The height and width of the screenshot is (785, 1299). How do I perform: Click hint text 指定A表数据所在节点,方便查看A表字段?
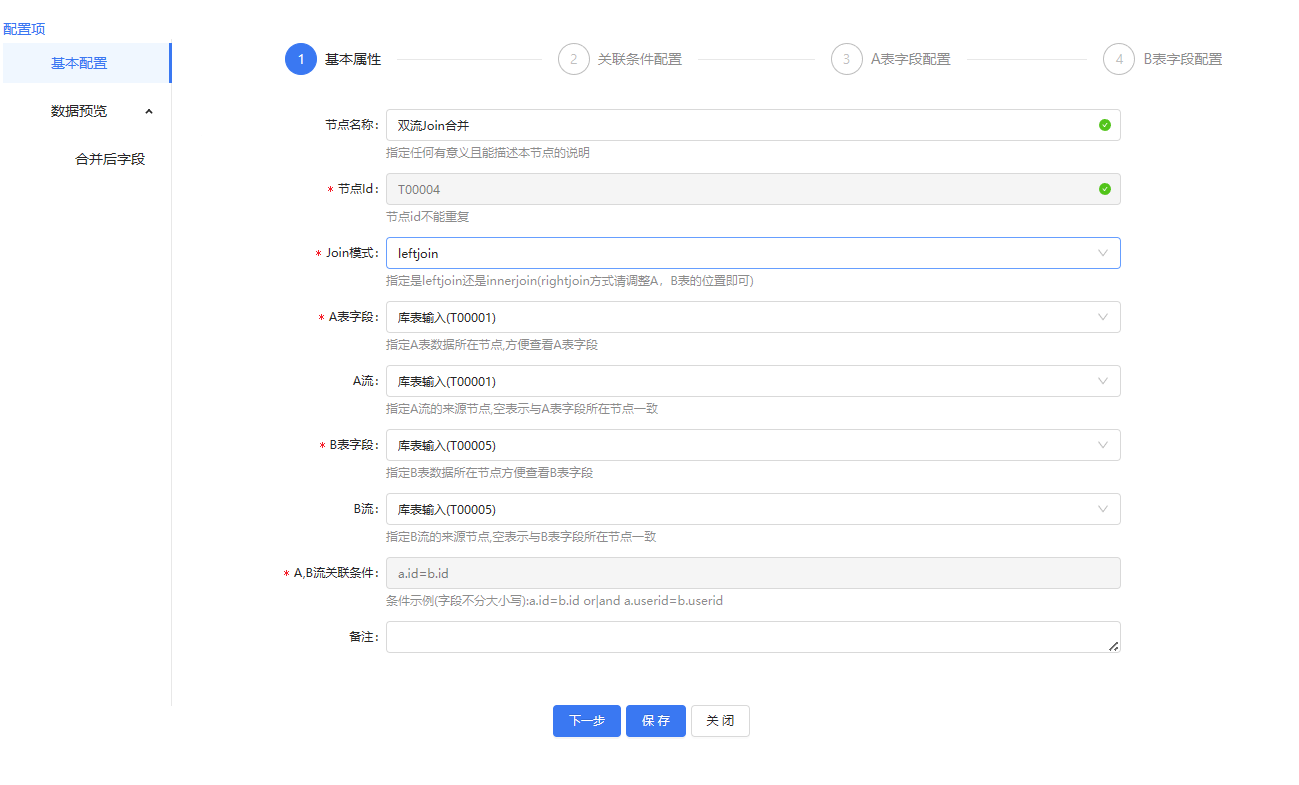point(492,345)
